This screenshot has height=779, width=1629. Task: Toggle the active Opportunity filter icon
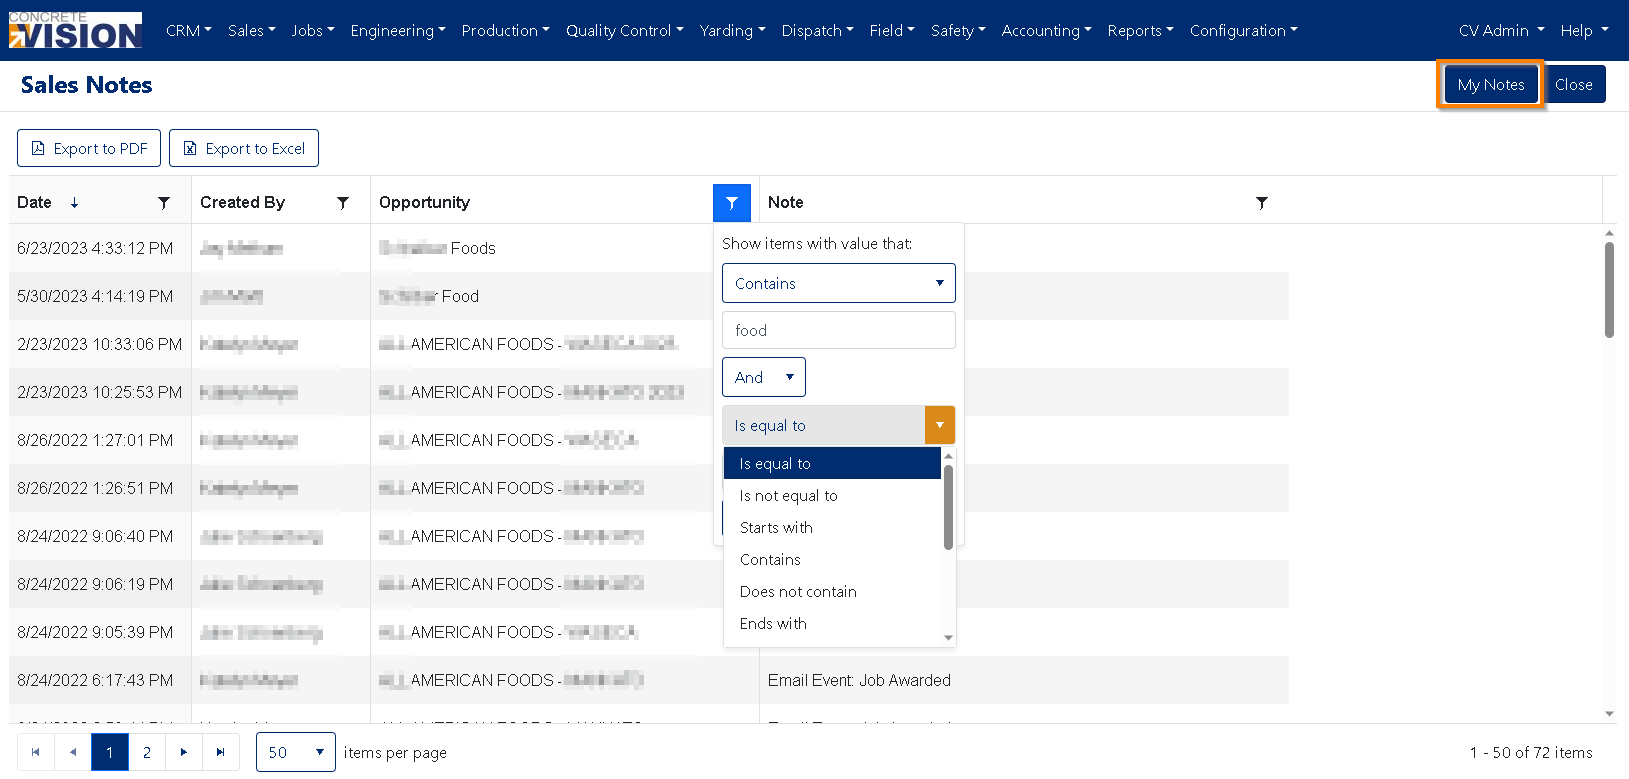point(732,203)
